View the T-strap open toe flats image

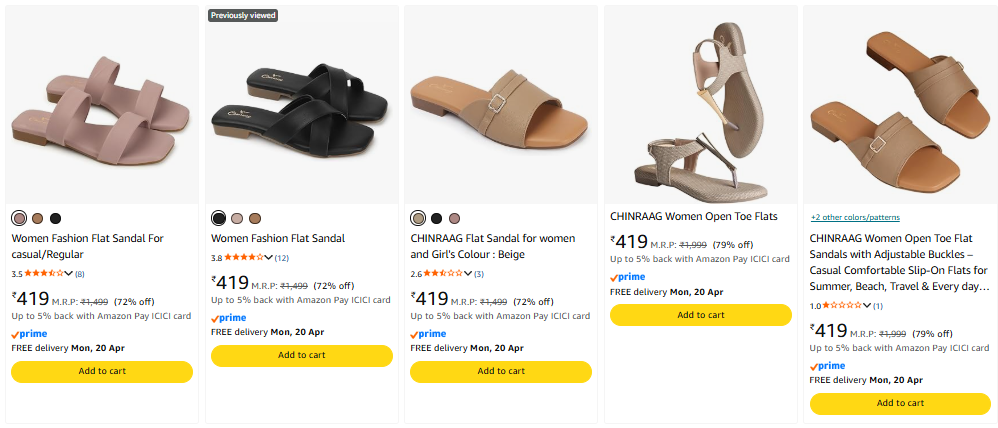tap(701, 105)
